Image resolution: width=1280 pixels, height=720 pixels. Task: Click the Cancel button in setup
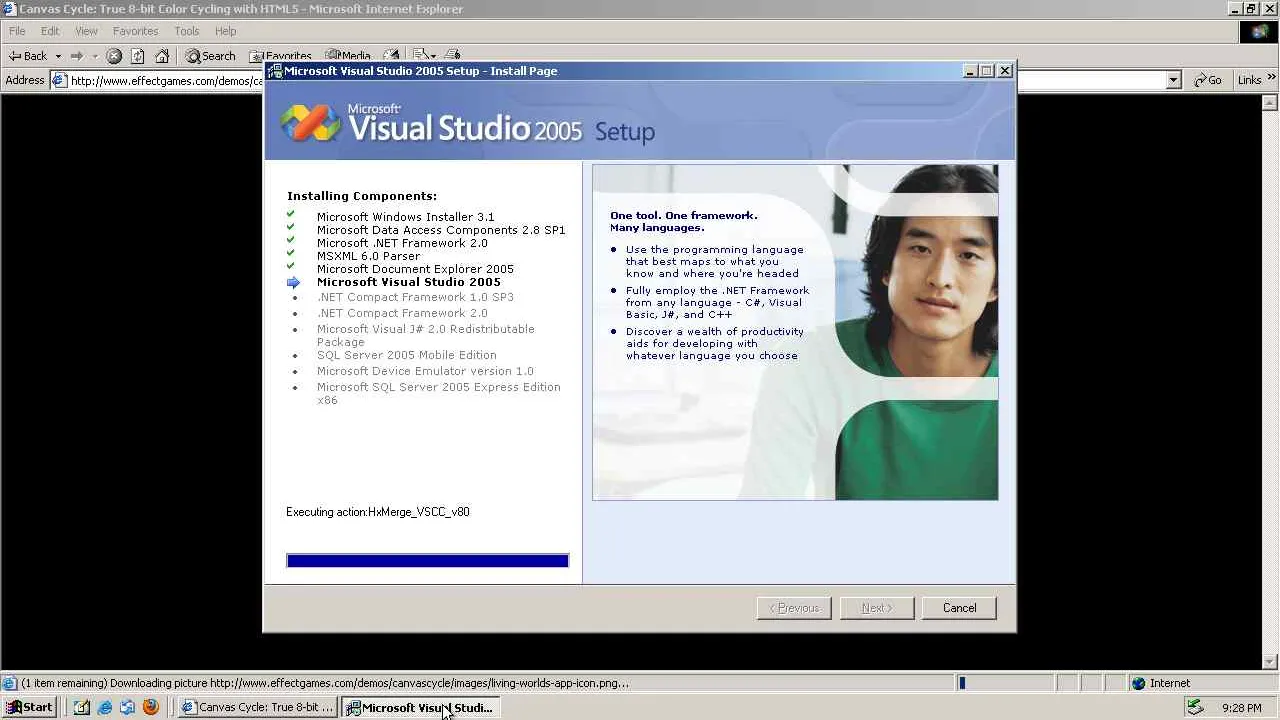point(959,608)
